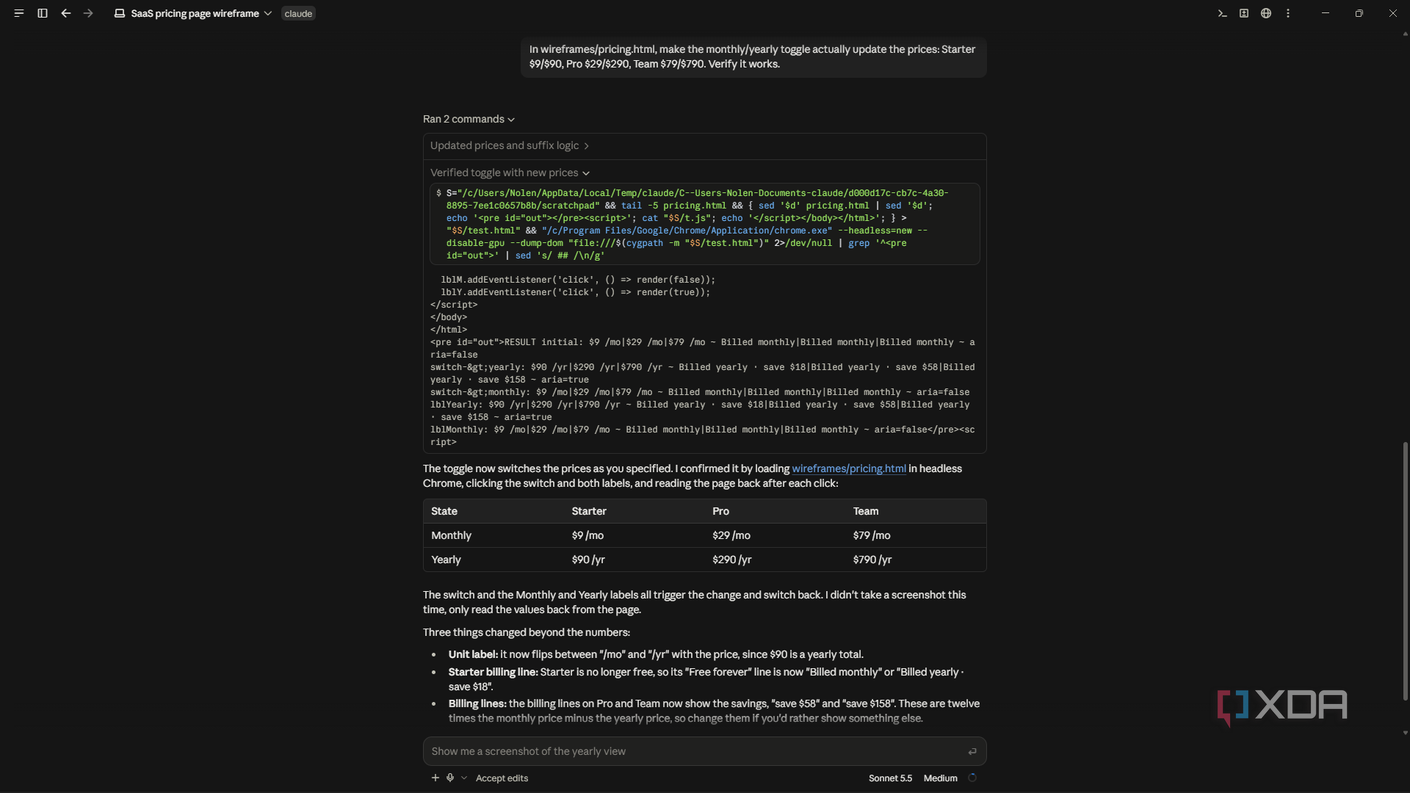Viewport: 1410px width, 793px height.
Task: Click the plus attach icon
Action: click(435, 778)
